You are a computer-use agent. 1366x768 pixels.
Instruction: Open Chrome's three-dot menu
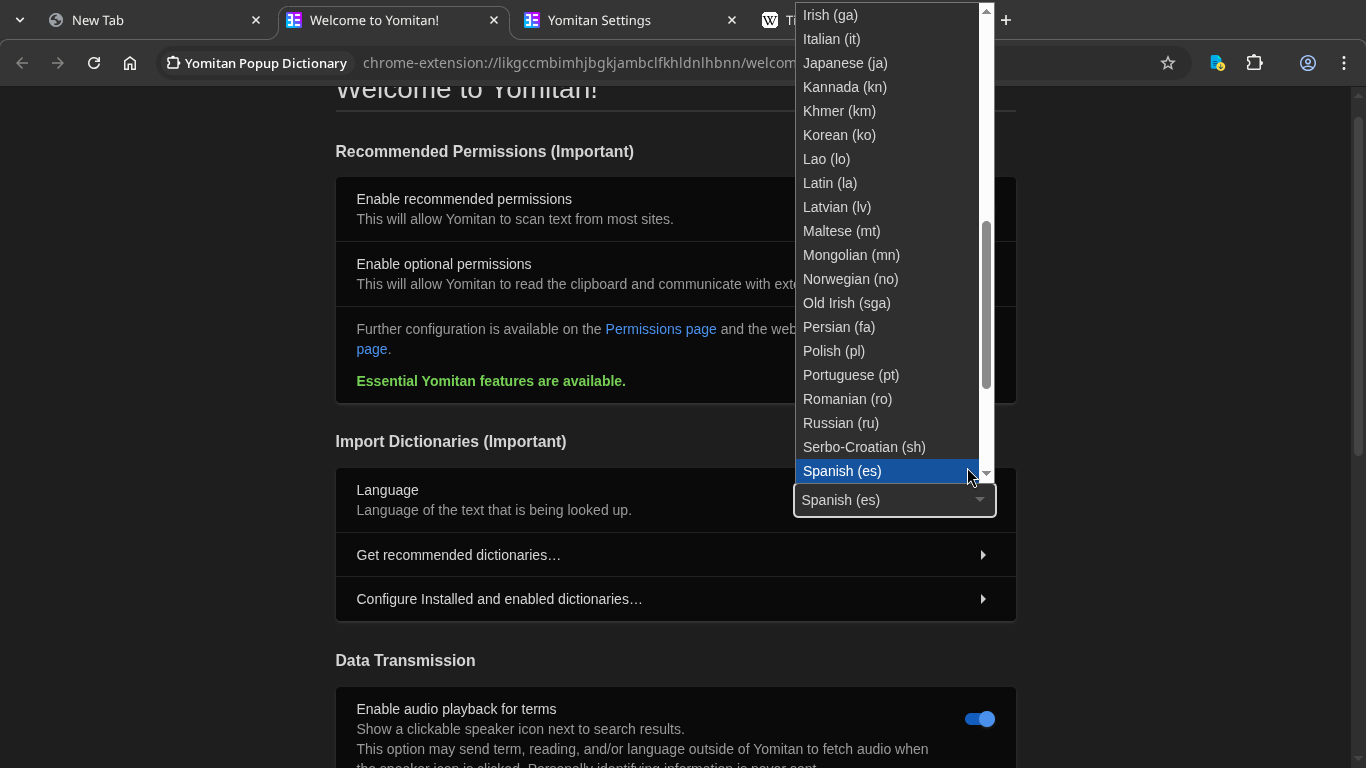click(x=1345, y=63)
